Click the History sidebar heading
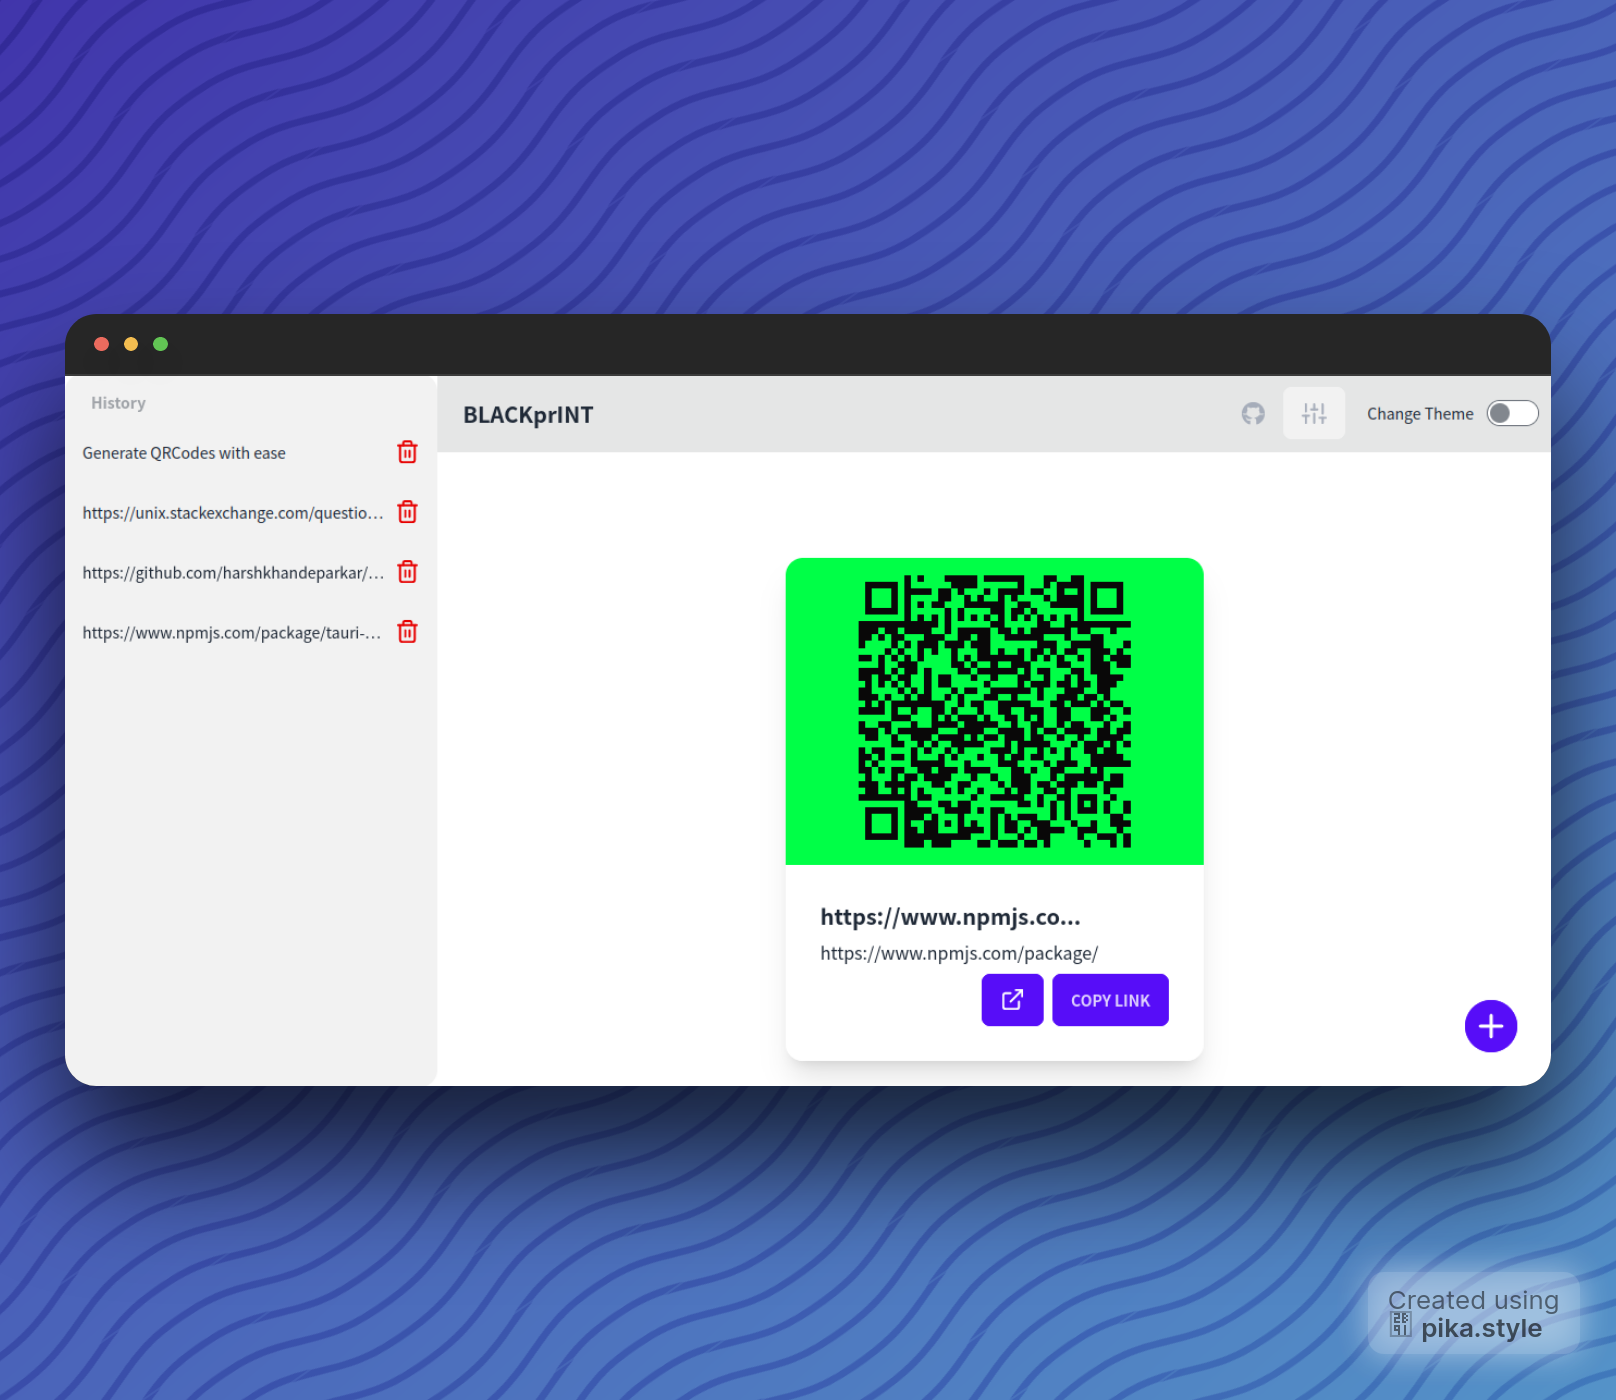 coord(118,403)
